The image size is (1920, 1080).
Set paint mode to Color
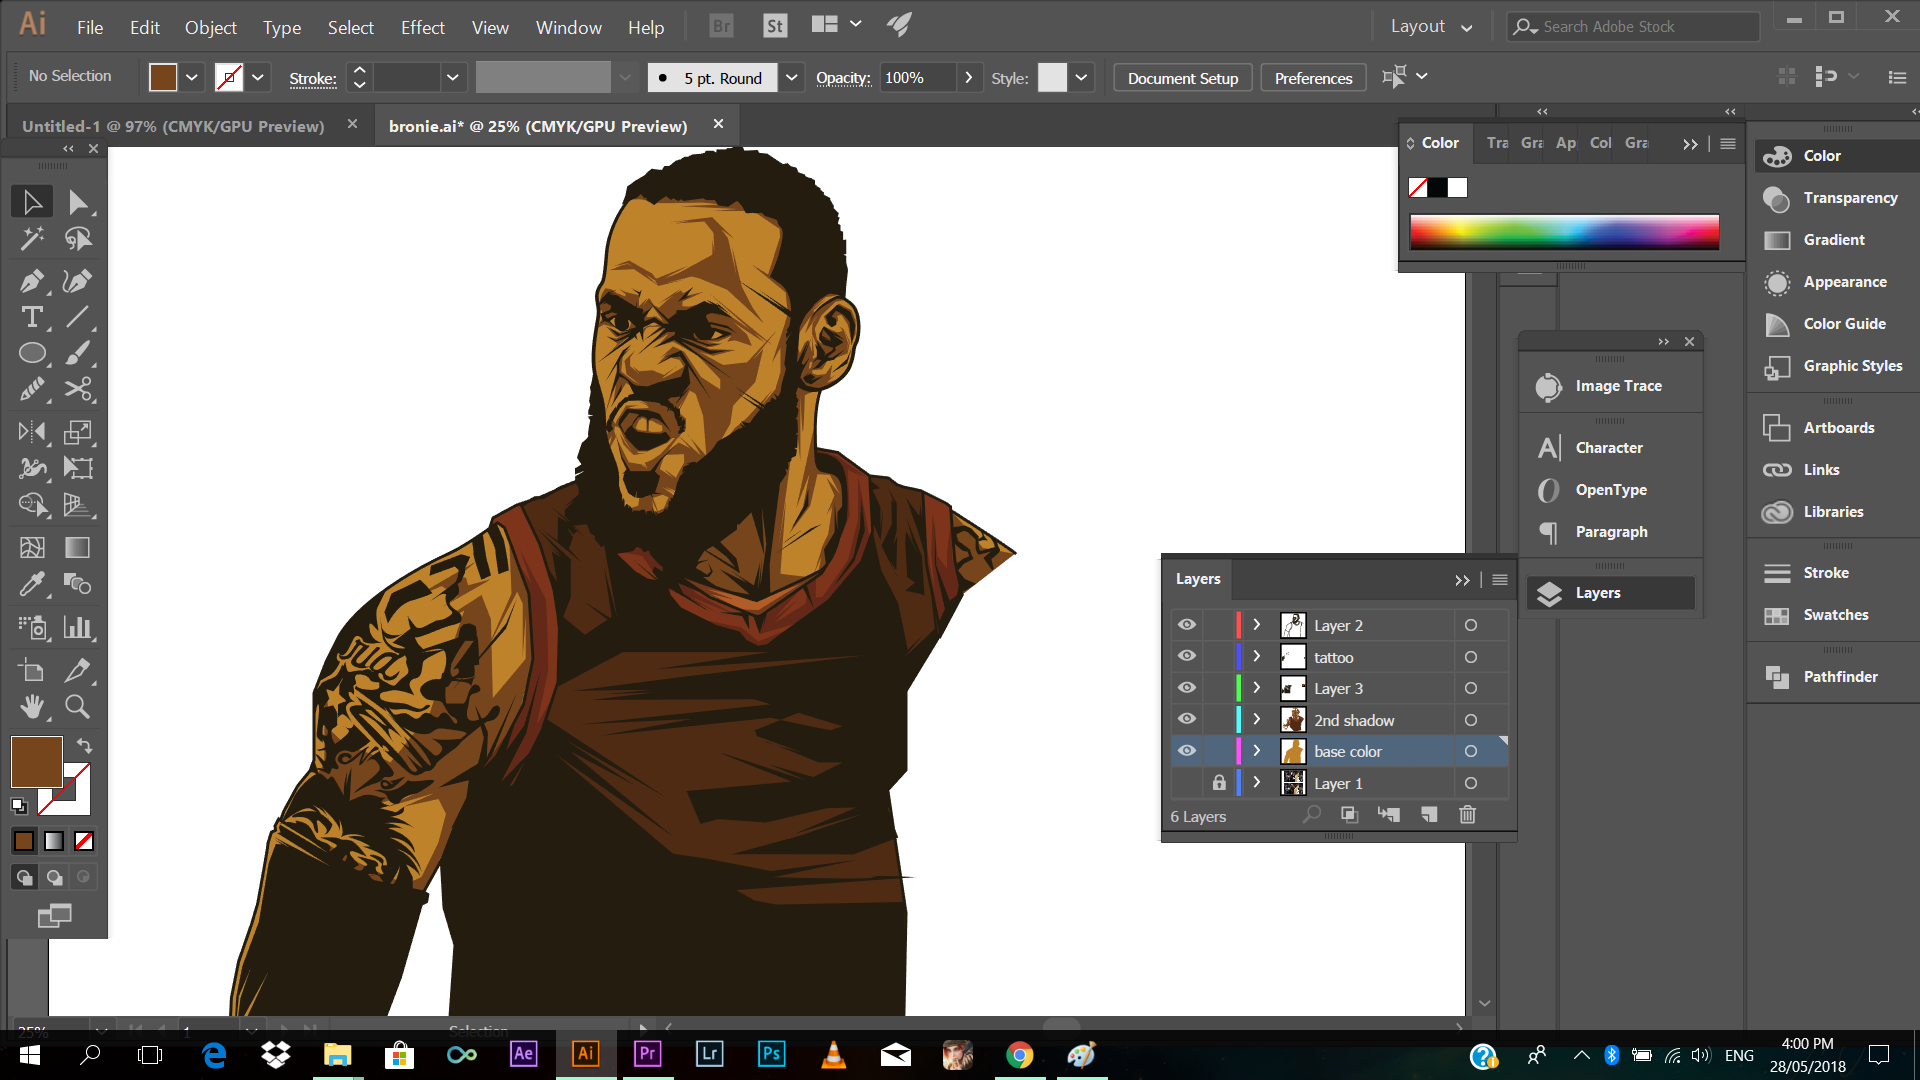point(24,842)
